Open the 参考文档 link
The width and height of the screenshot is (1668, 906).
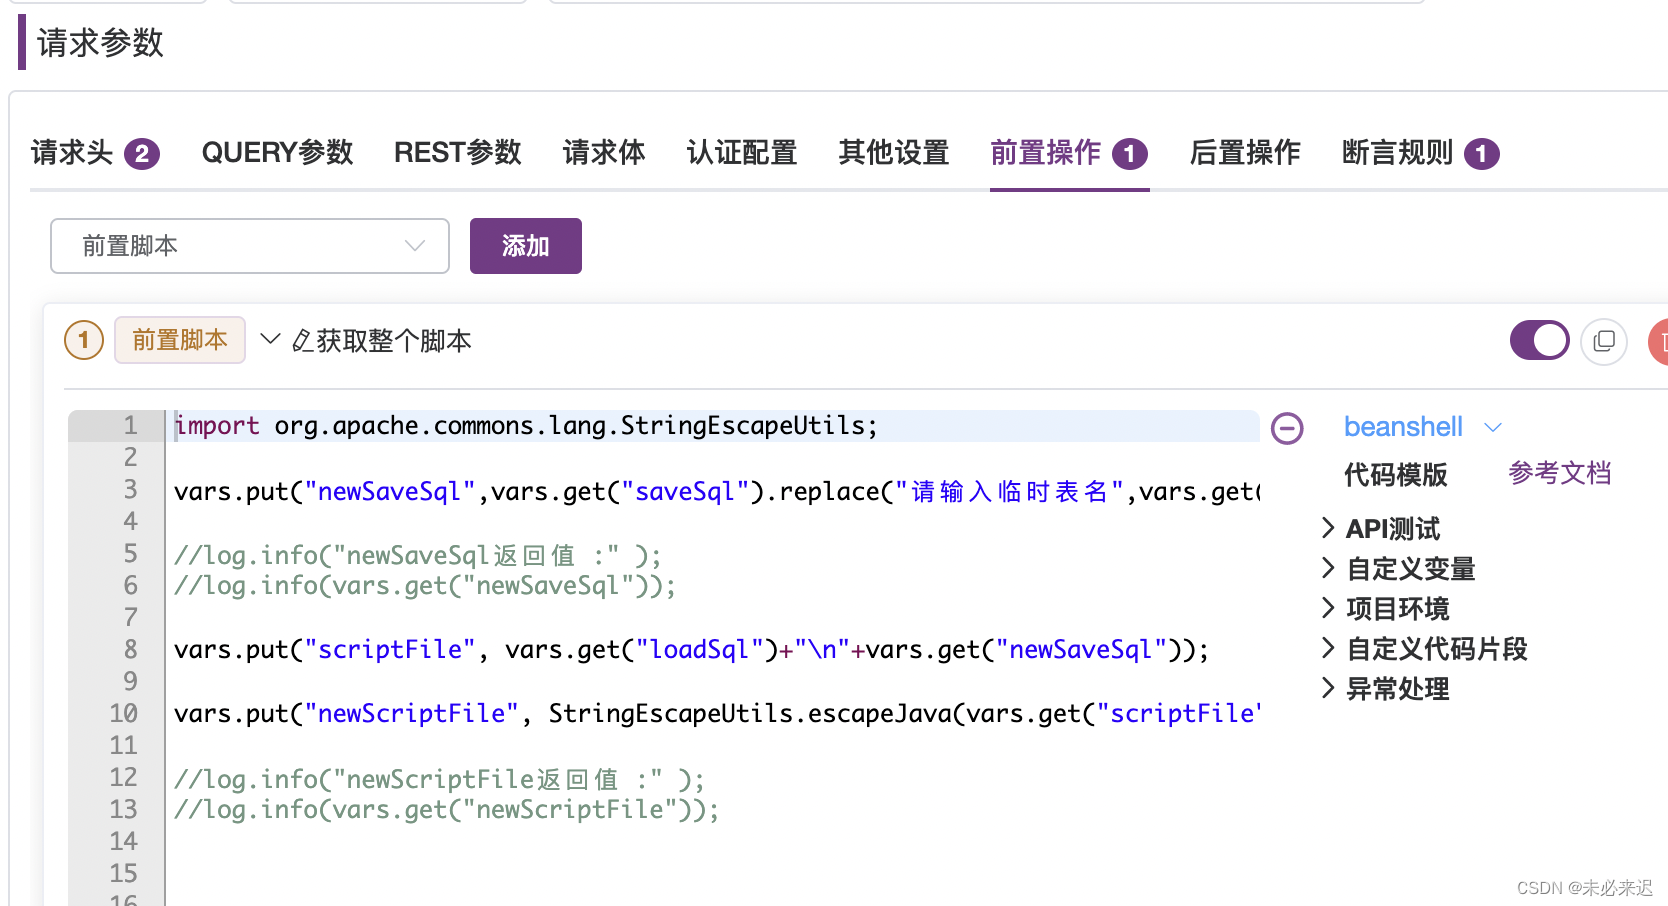pos(1559,473)
